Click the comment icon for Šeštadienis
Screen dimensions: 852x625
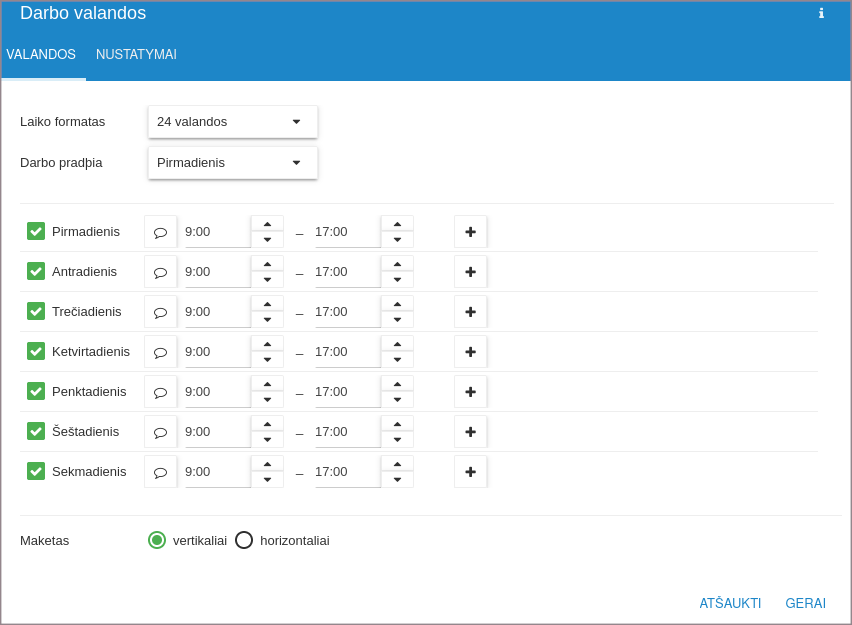[160, 432]
